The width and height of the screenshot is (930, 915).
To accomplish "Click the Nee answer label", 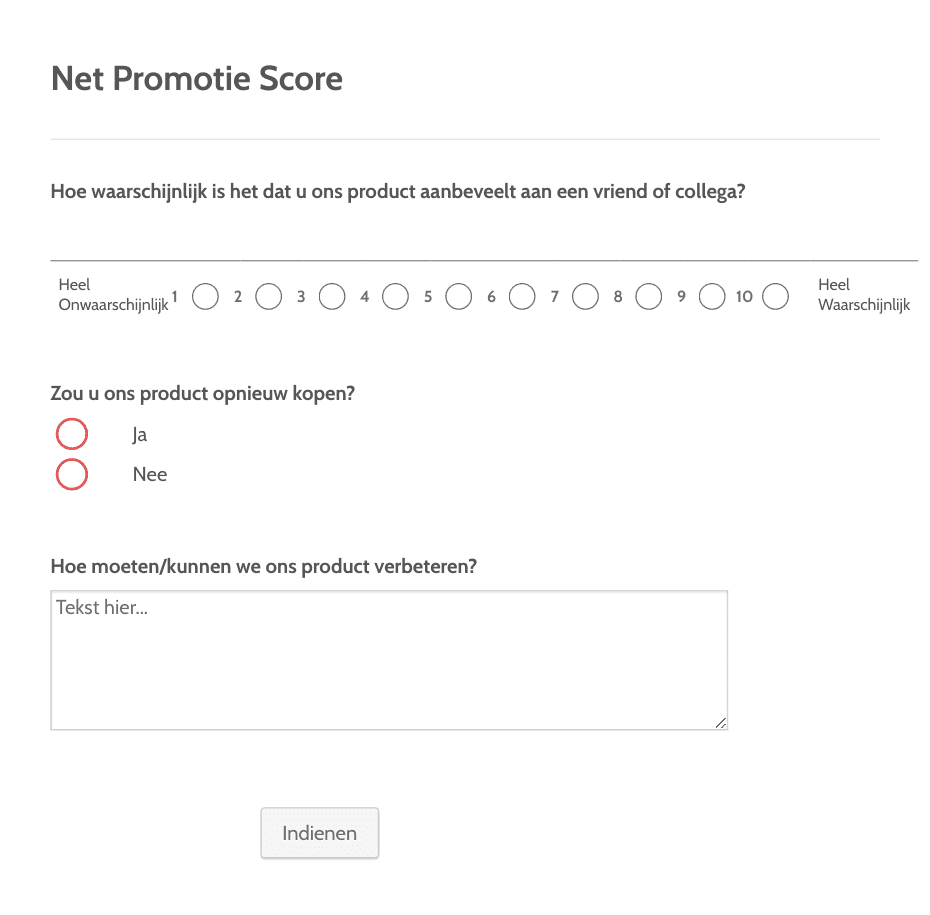I will (x=150, y=474).
